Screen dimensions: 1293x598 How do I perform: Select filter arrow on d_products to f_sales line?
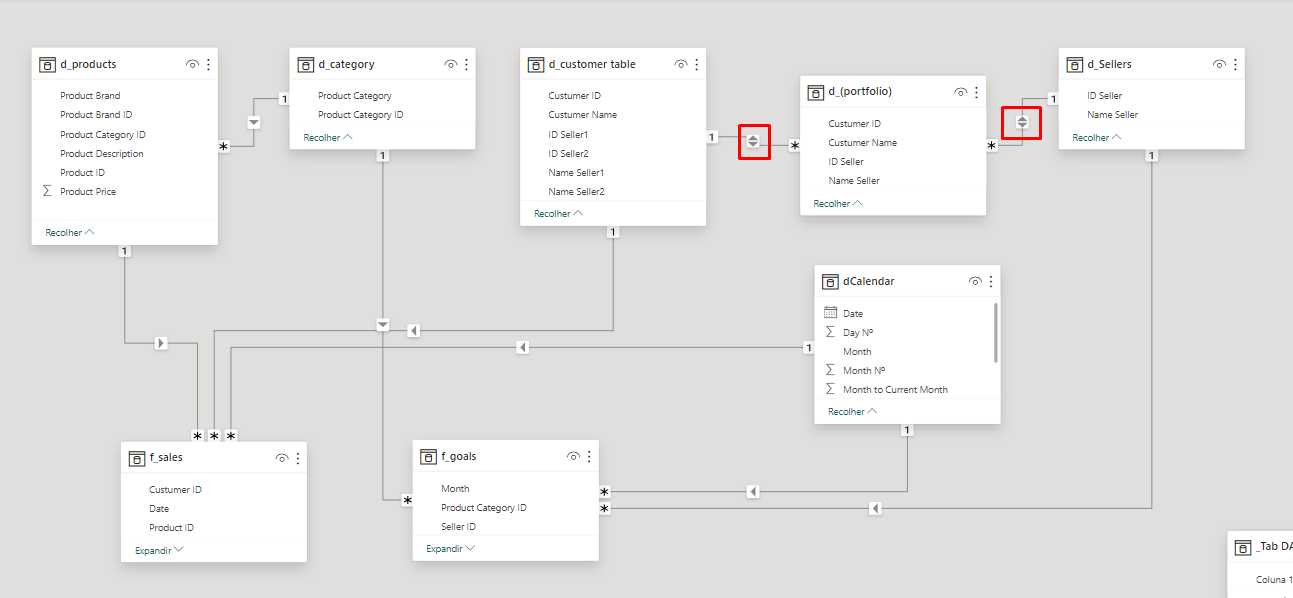[x=161, y=343]
